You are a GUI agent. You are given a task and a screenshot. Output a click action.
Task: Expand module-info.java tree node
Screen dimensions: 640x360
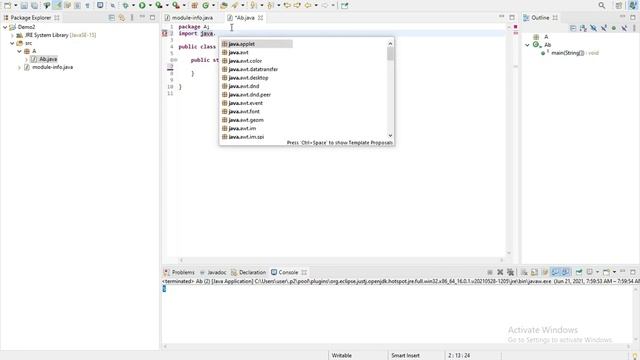(20, 67)
